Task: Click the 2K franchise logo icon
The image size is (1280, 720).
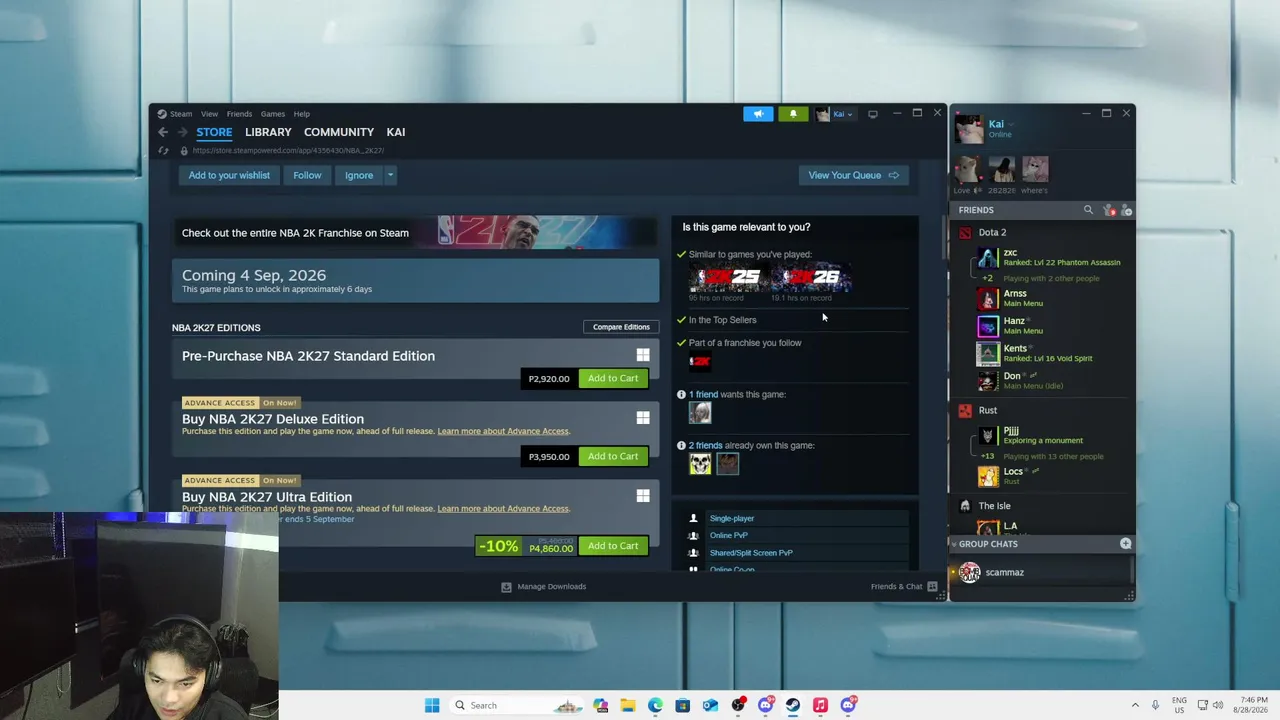Action: coord(700,362)
